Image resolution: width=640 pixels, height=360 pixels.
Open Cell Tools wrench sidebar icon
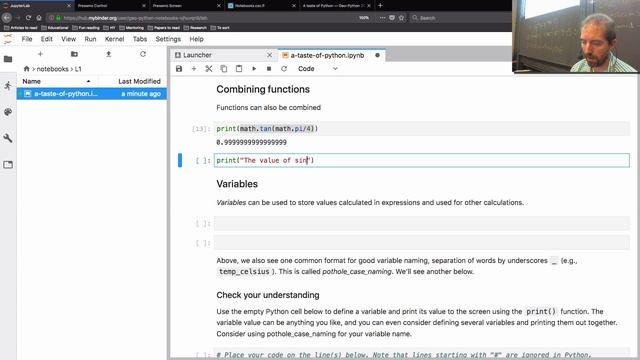(8, 138)
